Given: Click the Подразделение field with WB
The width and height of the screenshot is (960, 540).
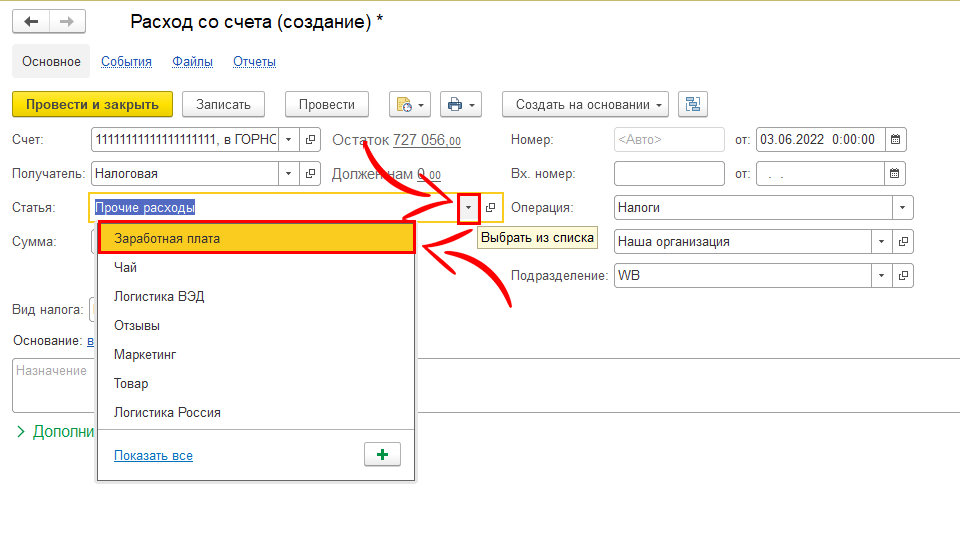Looking at the screenshot, I should [x=743, y=276].
